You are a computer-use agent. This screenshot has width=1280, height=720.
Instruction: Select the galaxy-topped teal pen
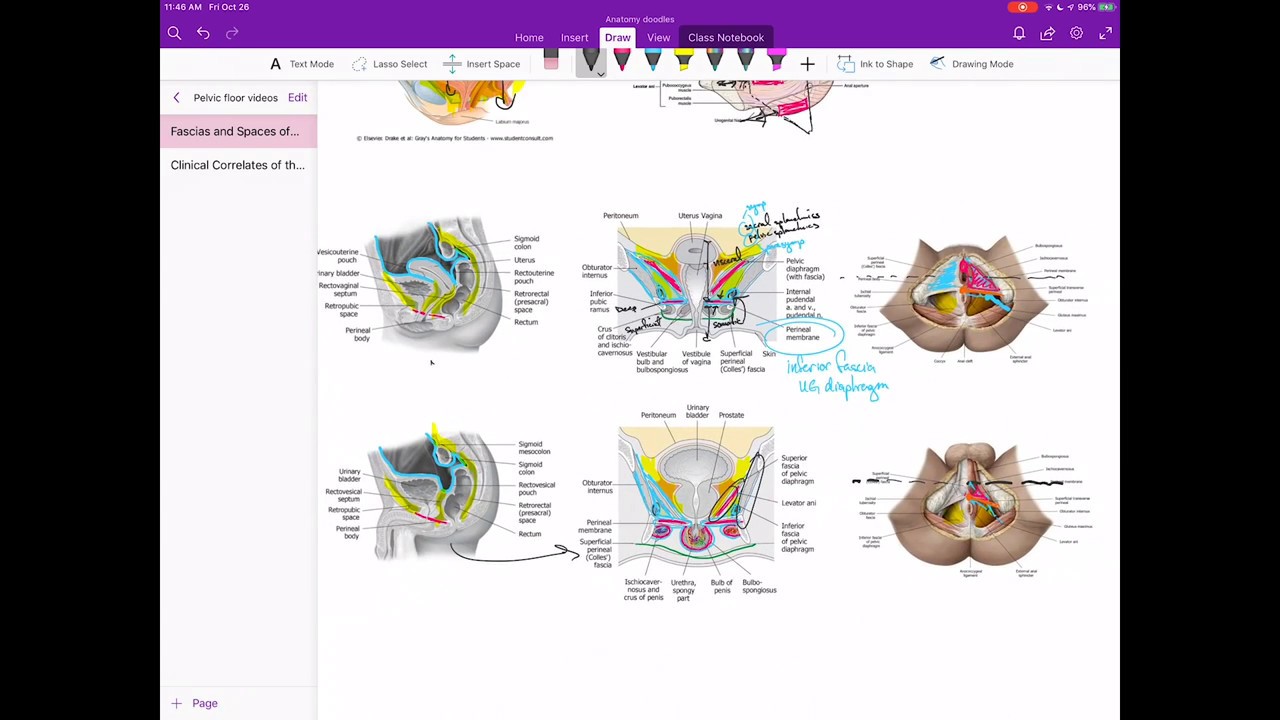pos(746,62)
